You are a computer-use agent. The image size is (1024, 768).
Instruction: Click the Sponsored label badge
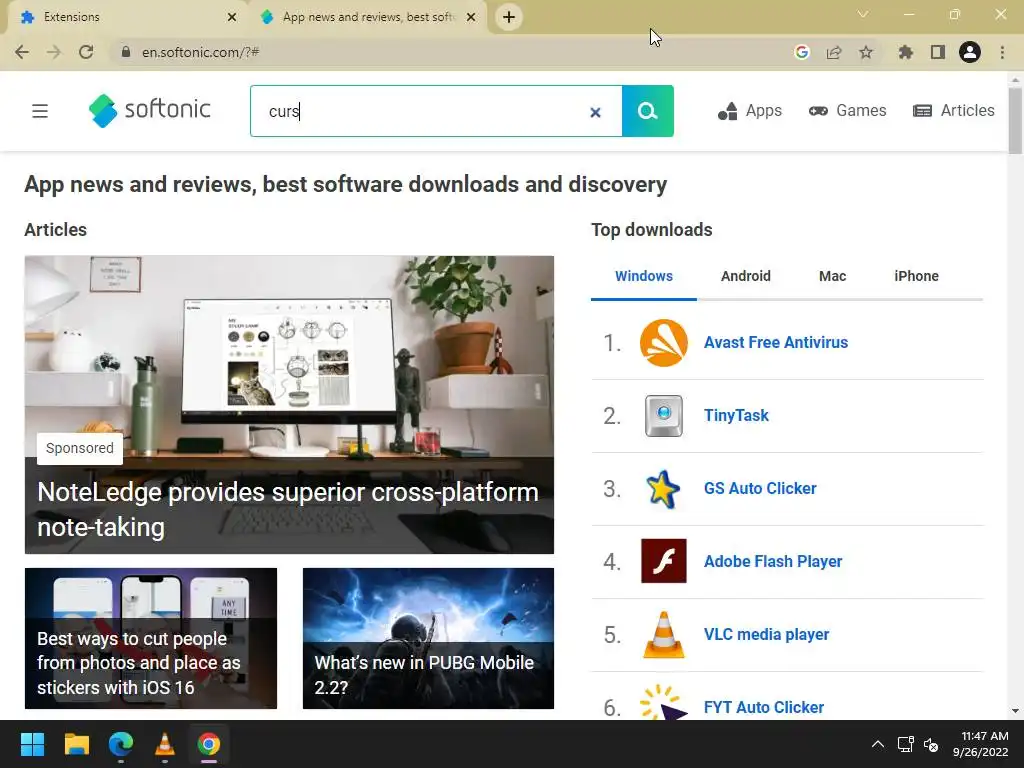(x=80, y=449)
